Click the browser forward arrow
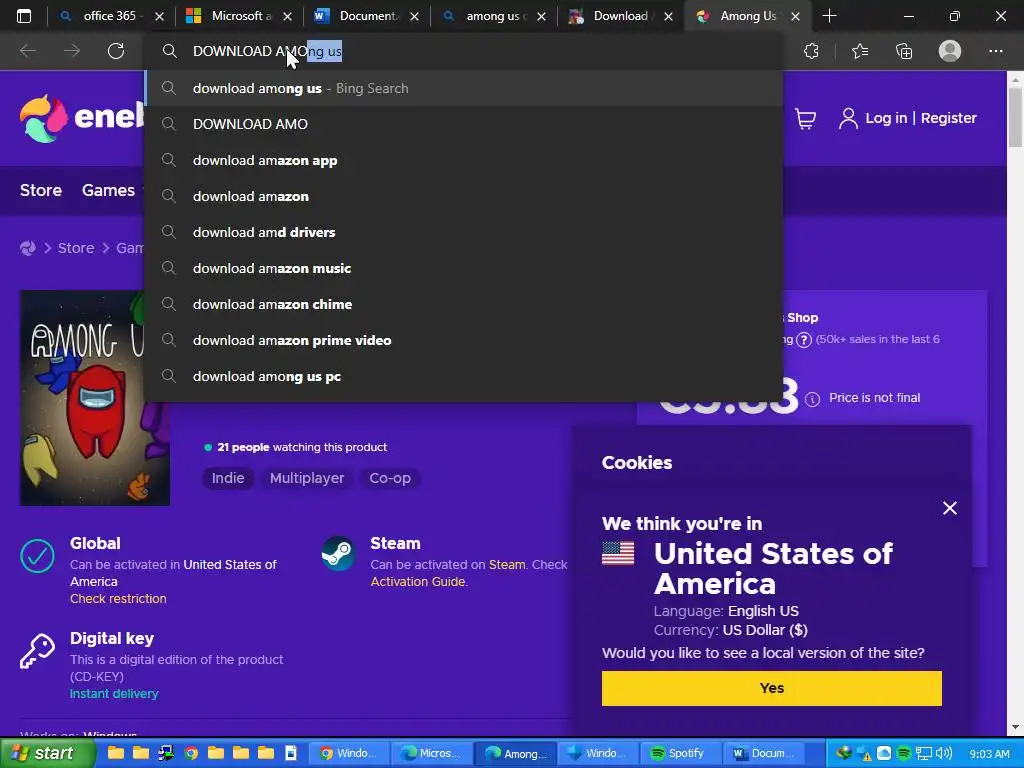 (72, 51)
